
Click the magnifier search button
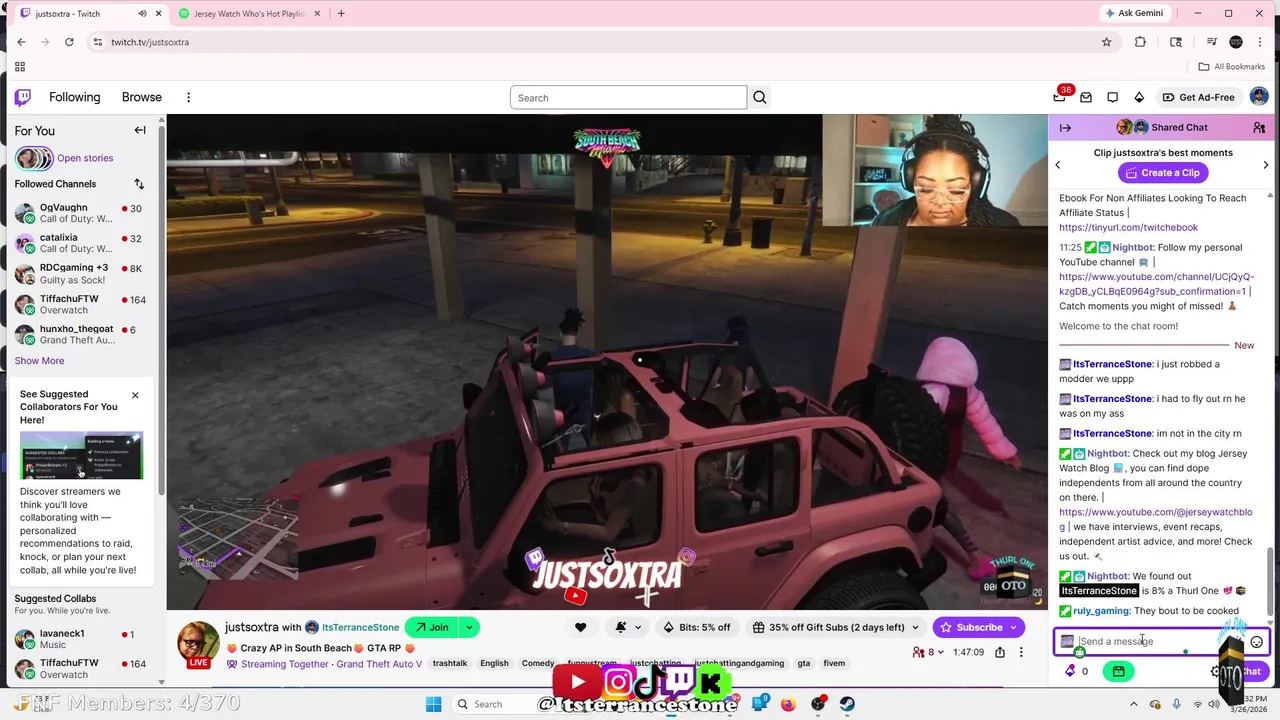pos(760,97)
